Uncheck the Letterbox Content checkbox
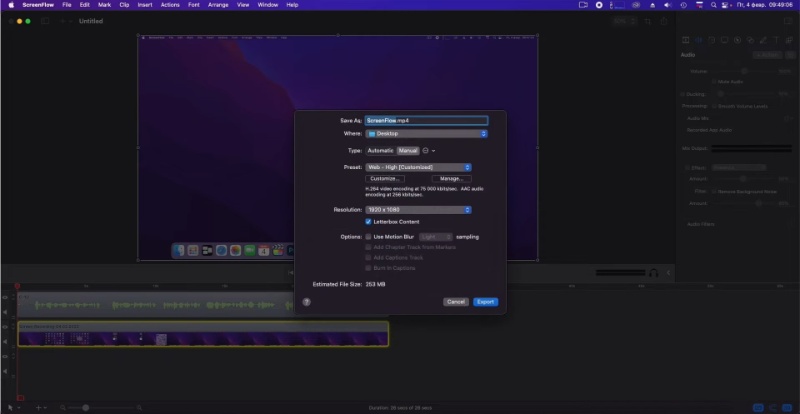The width and height of the screenshot is (800, 414). click(x=368, y=222)
